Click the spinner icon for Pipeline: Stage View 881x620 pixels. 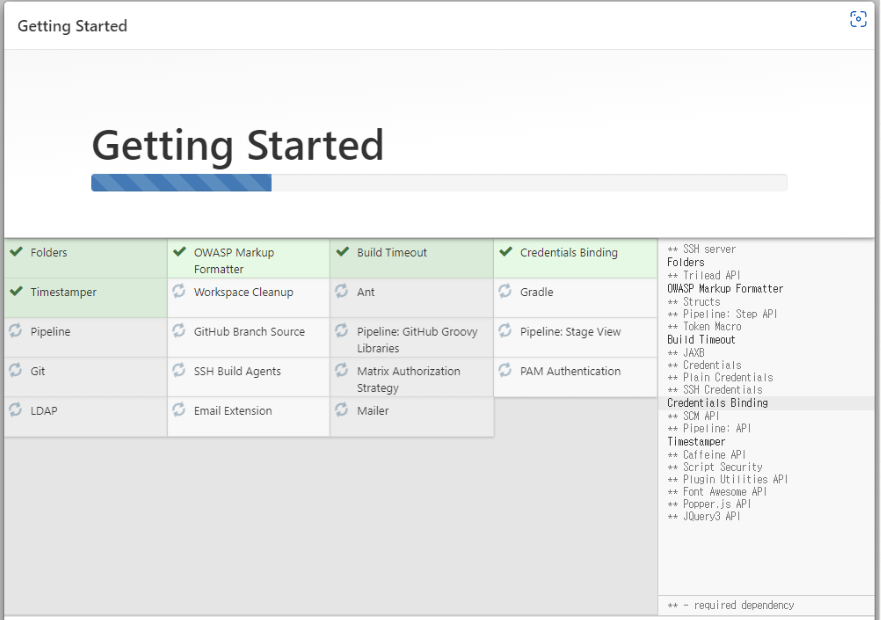(505, 331)
